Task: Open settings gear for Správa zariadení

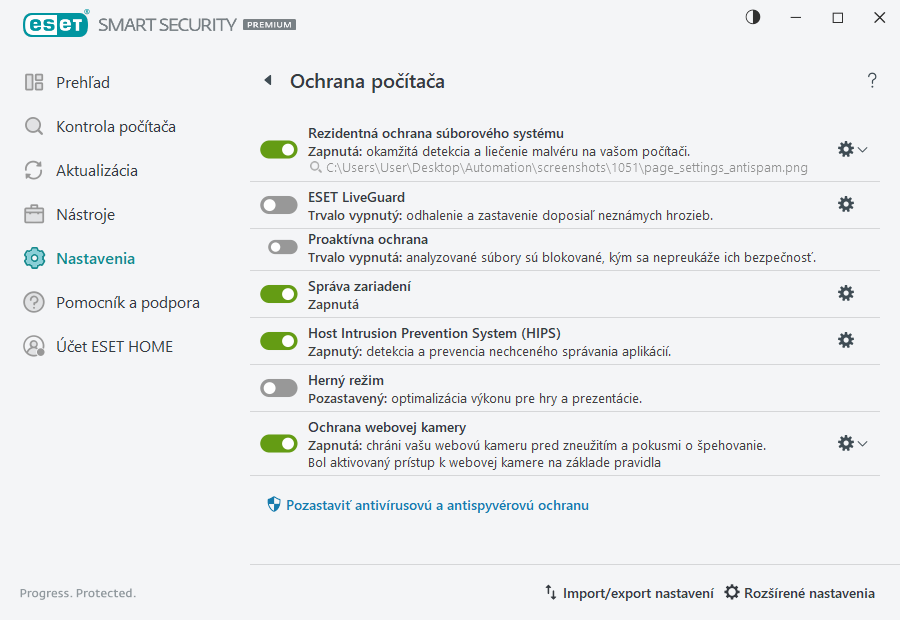Action: click(x=846, y=293)
